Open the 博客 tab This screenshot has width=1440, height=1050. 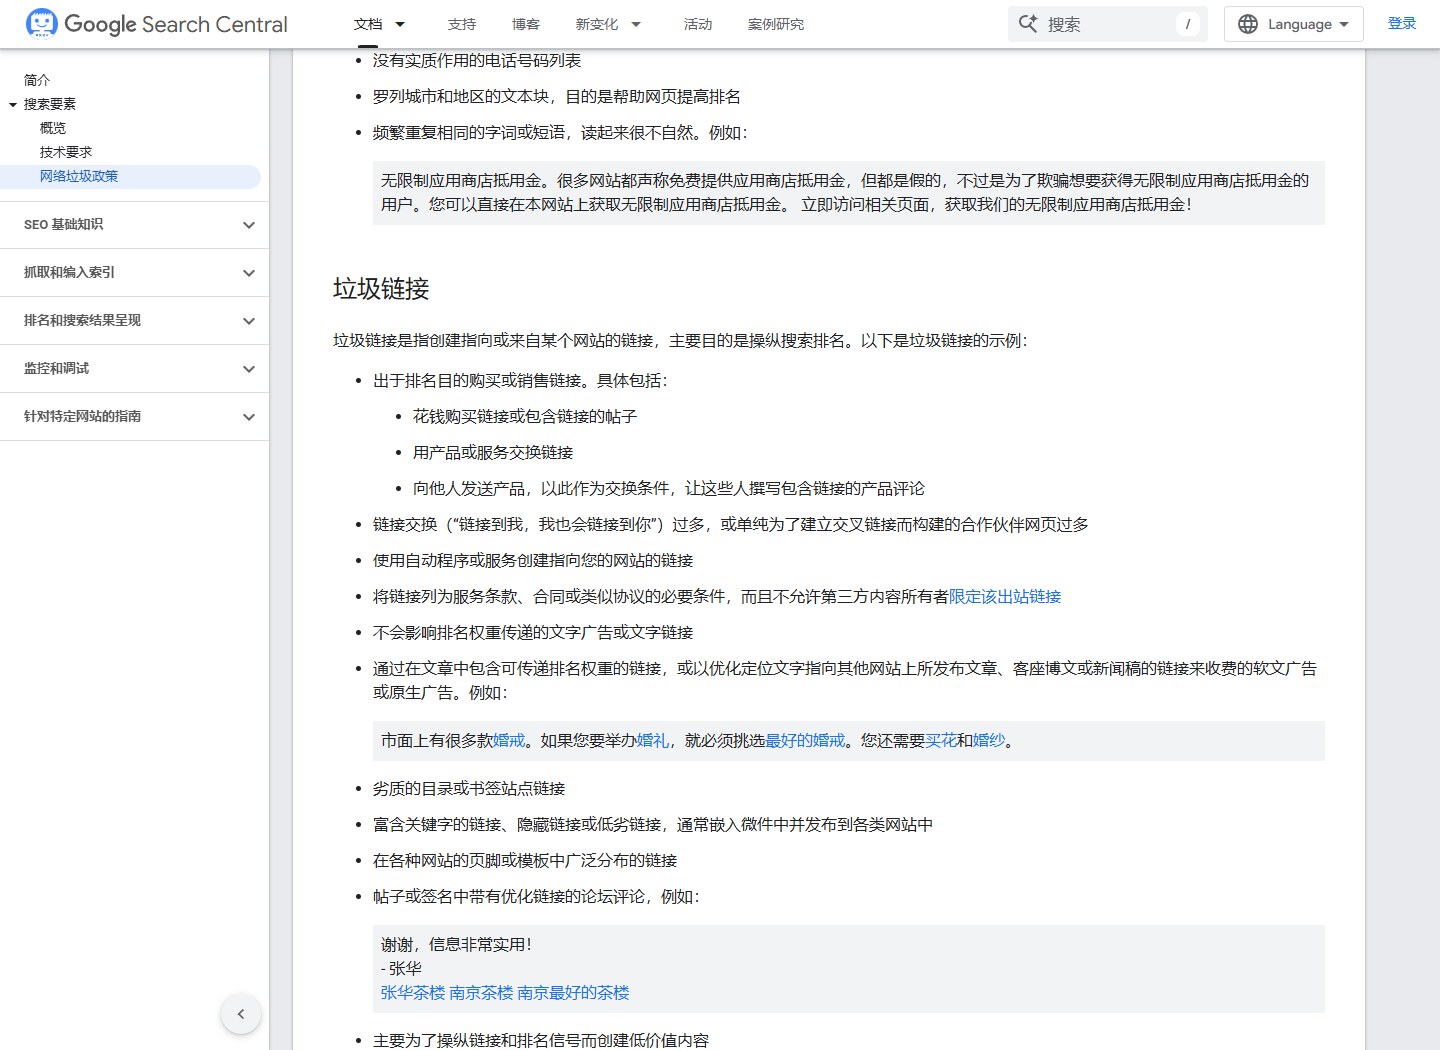point(526,24)
